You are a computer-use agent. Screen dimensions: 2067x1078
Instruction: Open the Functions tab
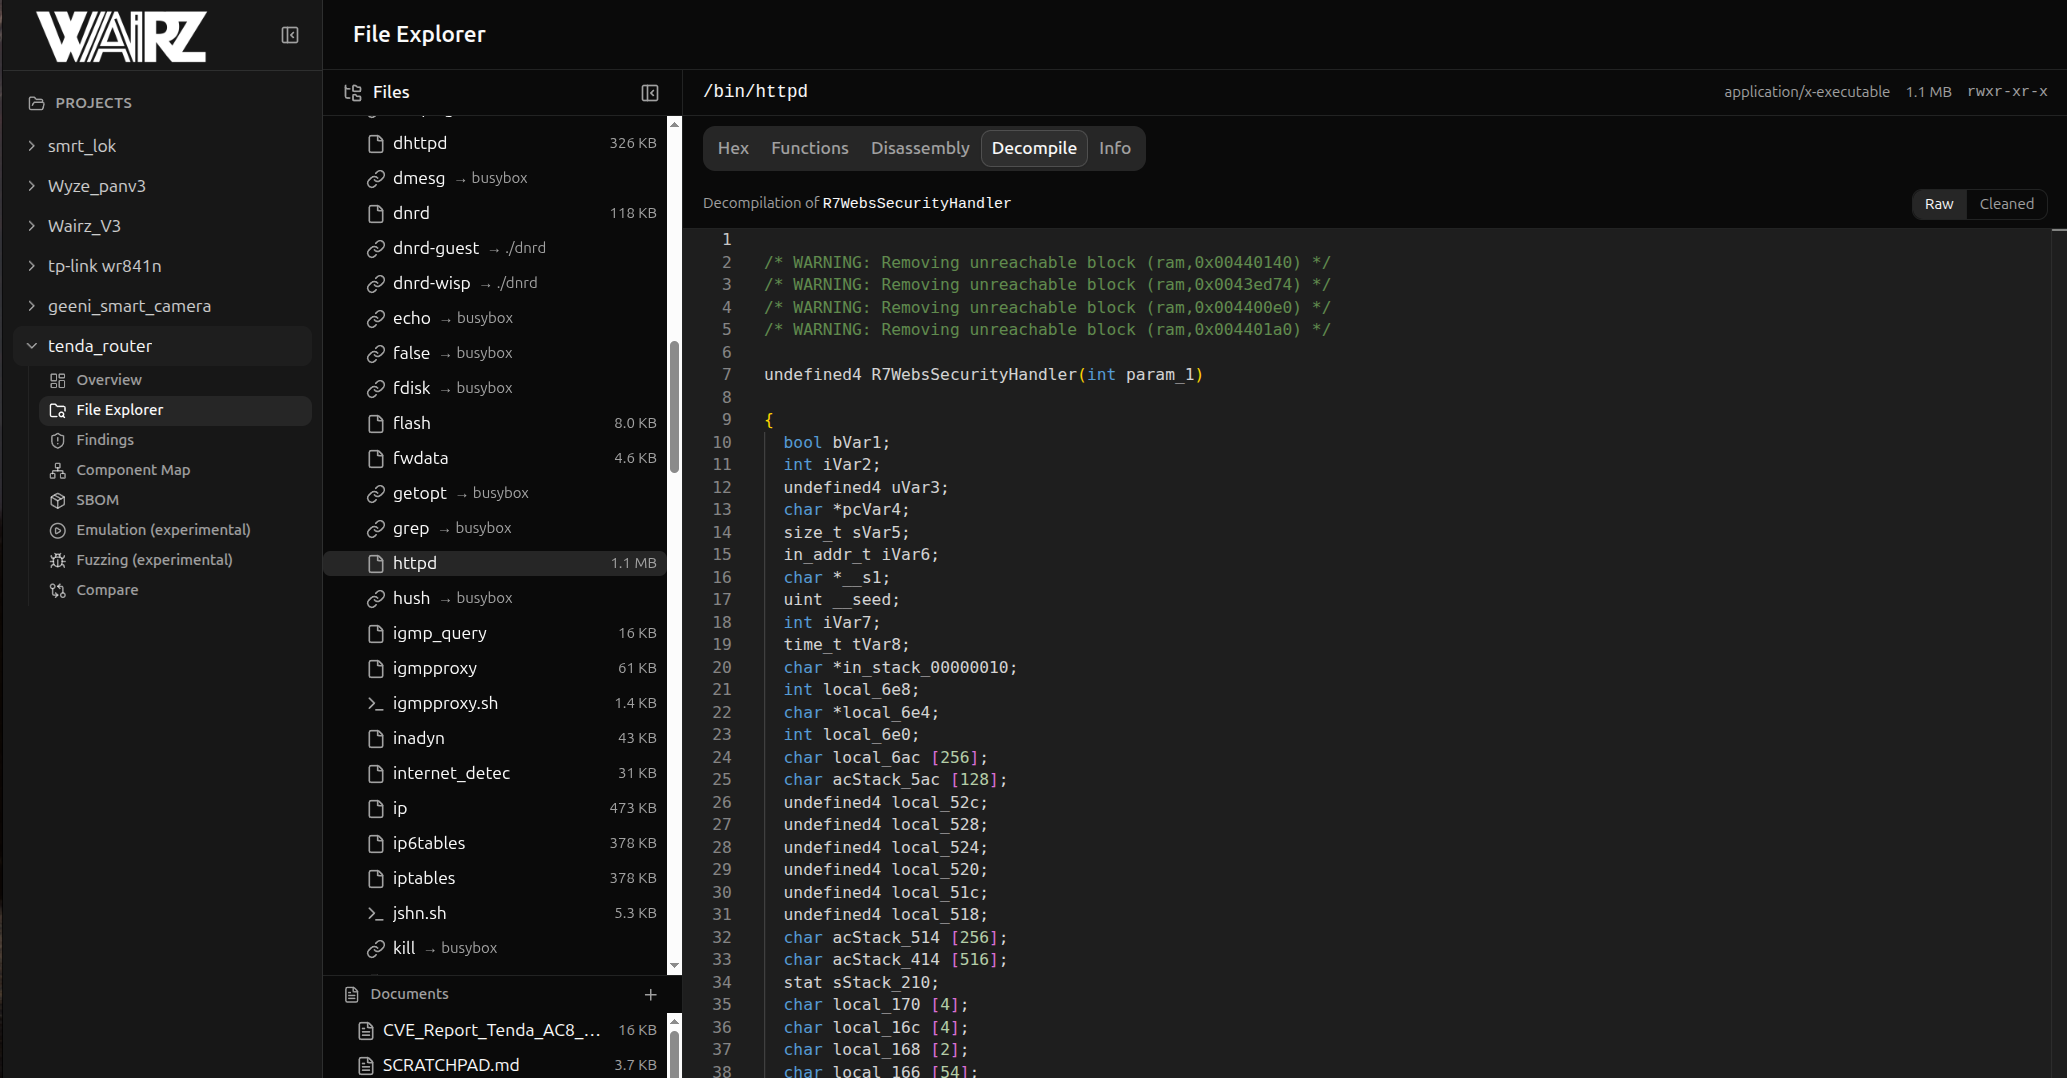pos(809,148)
